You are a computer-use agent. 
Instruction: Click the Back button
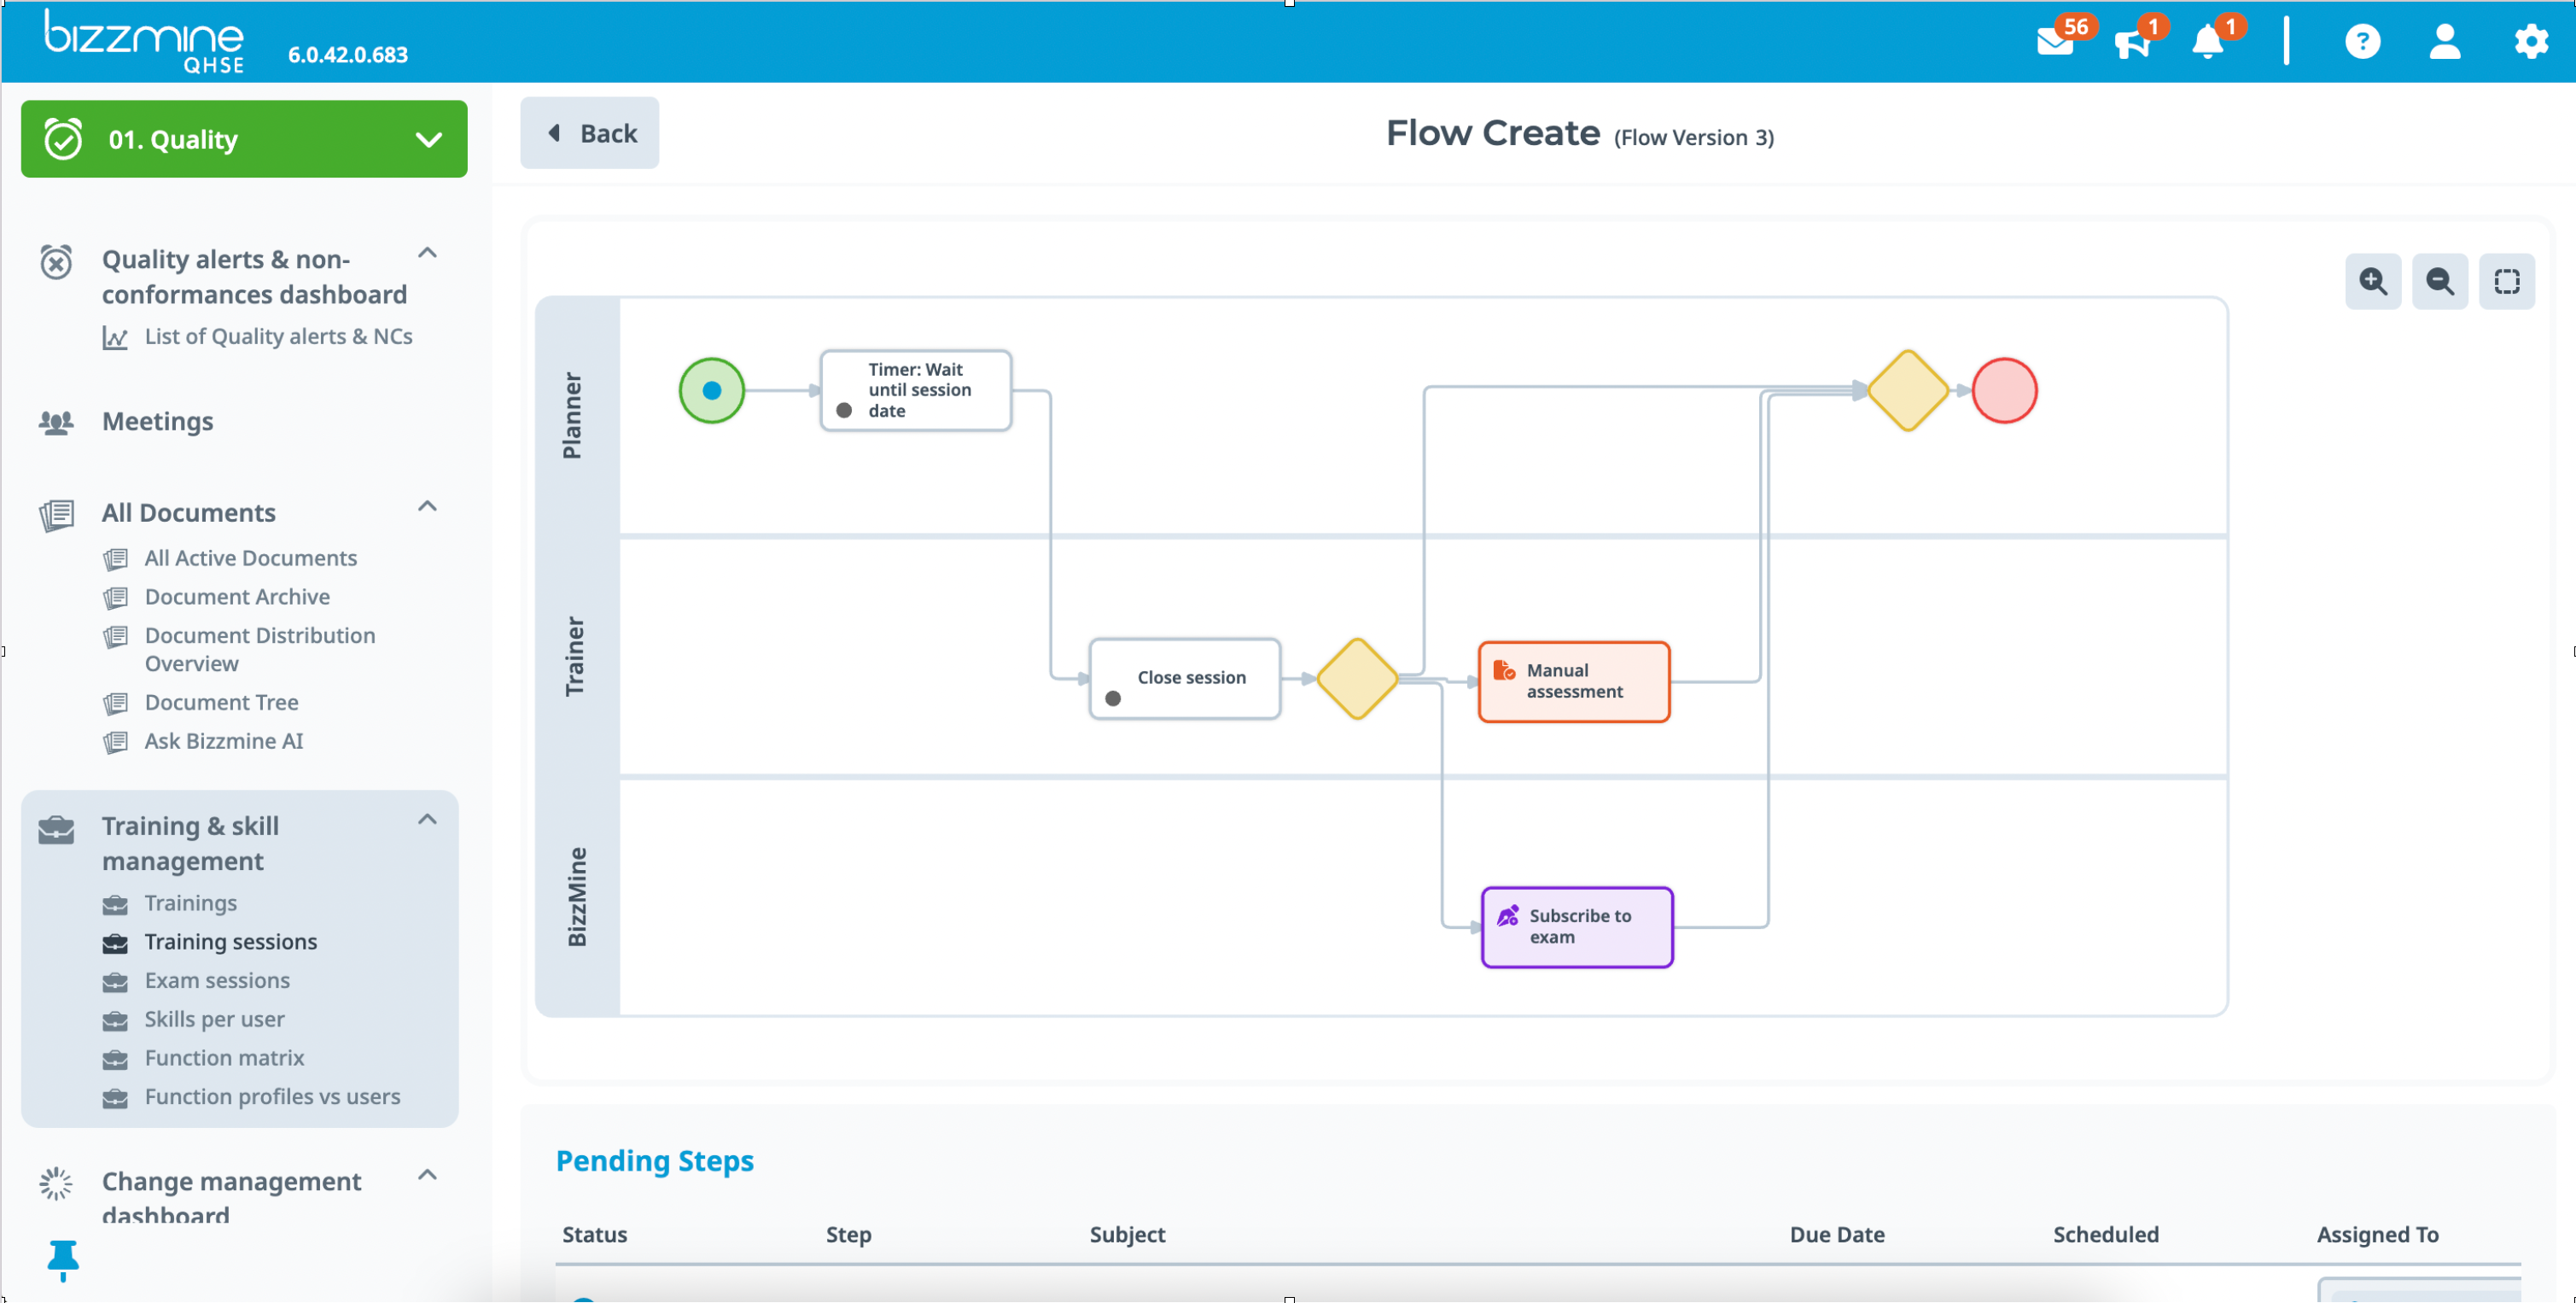pos(590,133)
